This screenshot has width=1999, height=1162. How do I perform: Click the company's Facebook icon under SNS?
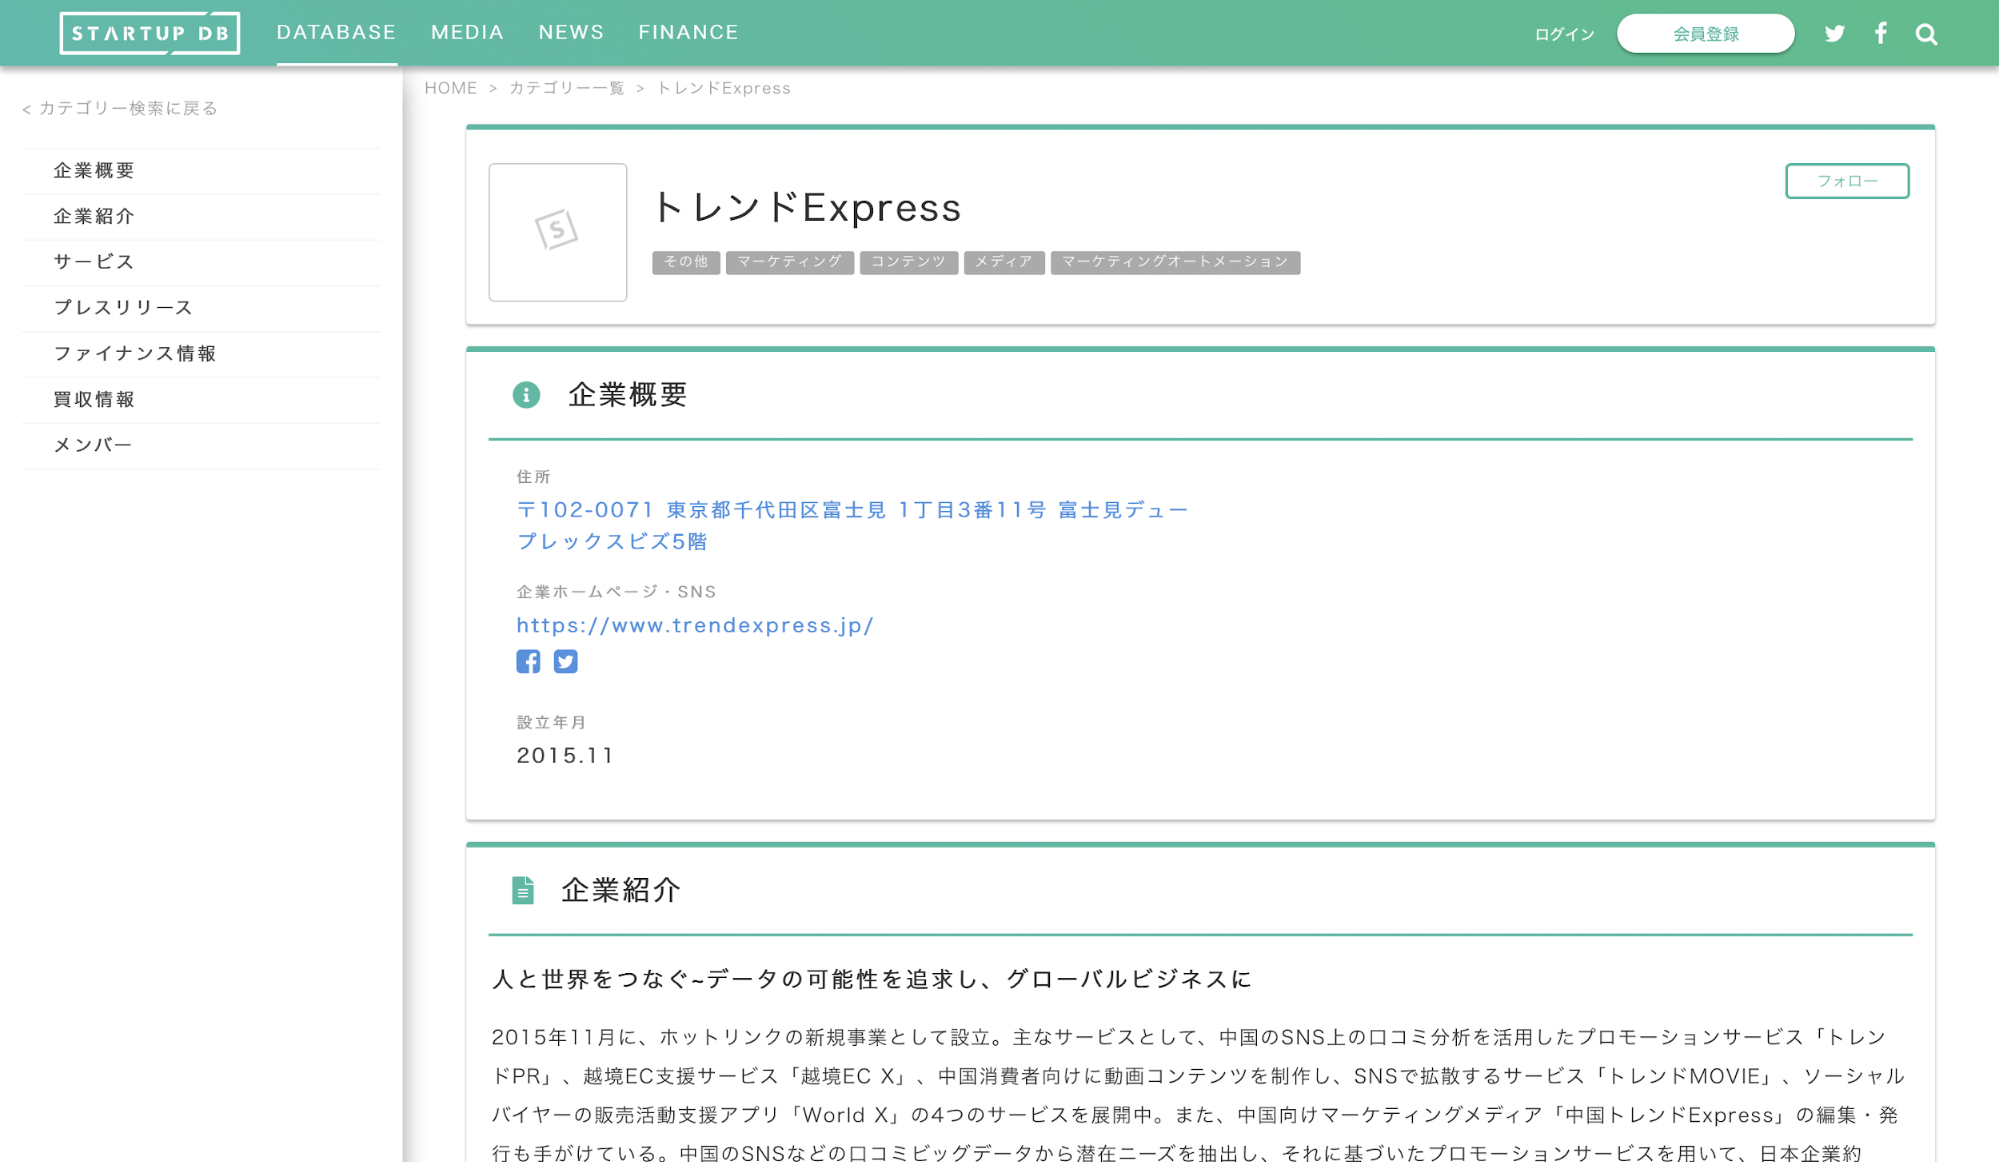pyautogui.click(x=528, y=661)
